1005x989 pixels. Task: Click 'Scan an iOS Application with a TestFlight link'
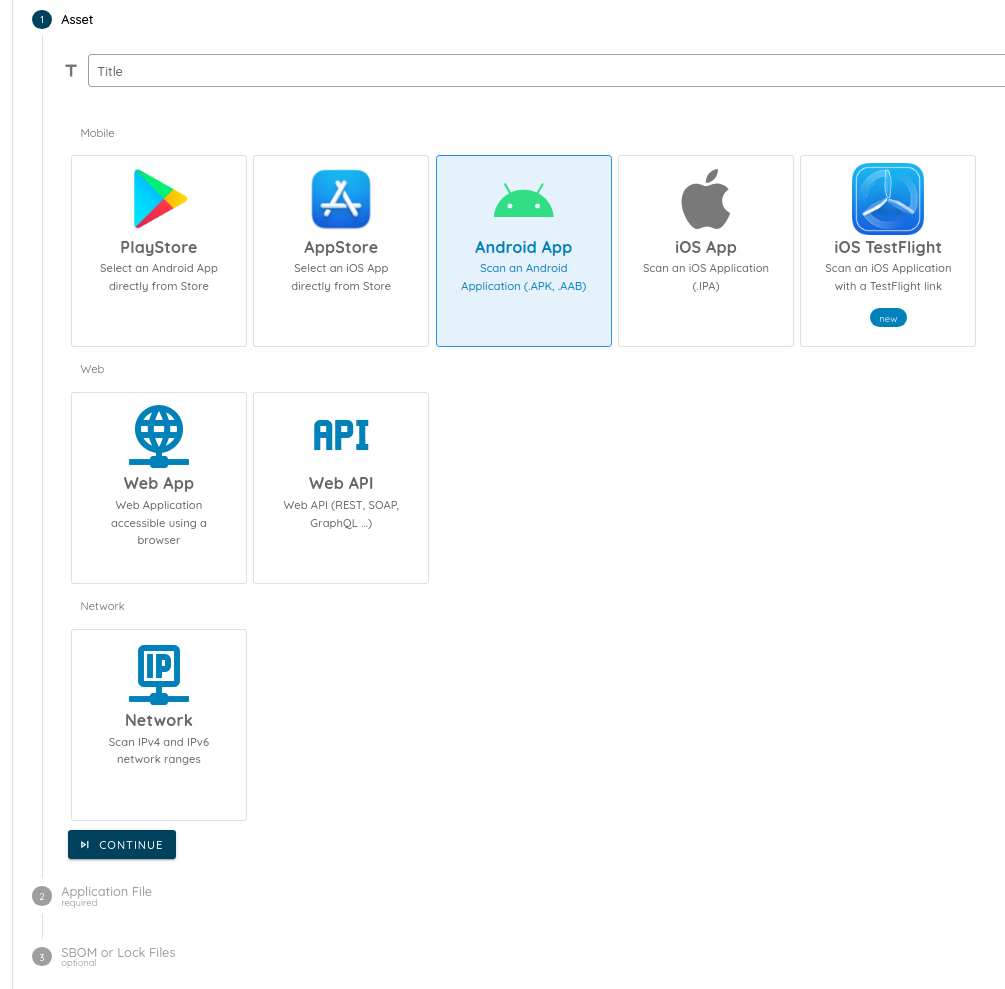(888, 277)
